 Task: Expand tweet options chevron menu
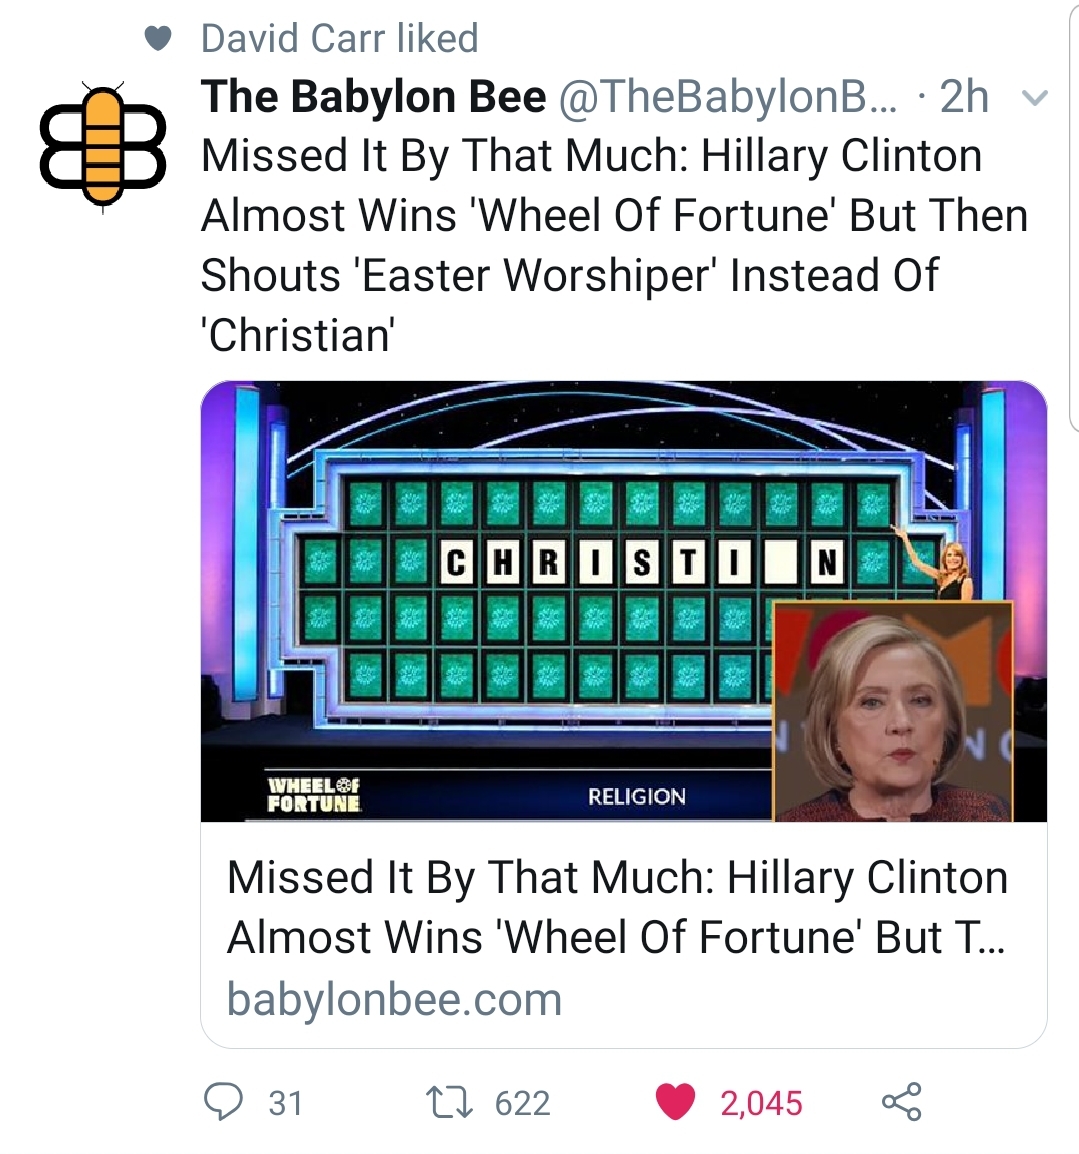click(1035, 98)
